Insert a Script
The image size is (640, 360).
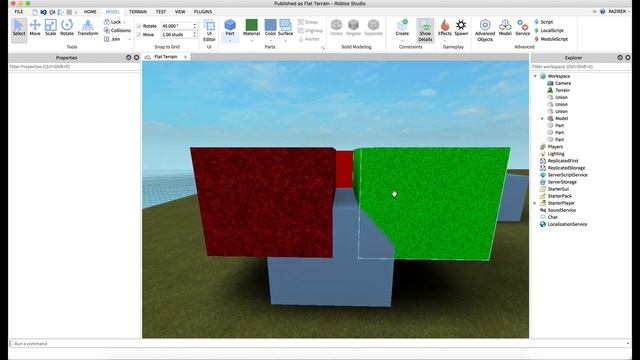[544, 22]
